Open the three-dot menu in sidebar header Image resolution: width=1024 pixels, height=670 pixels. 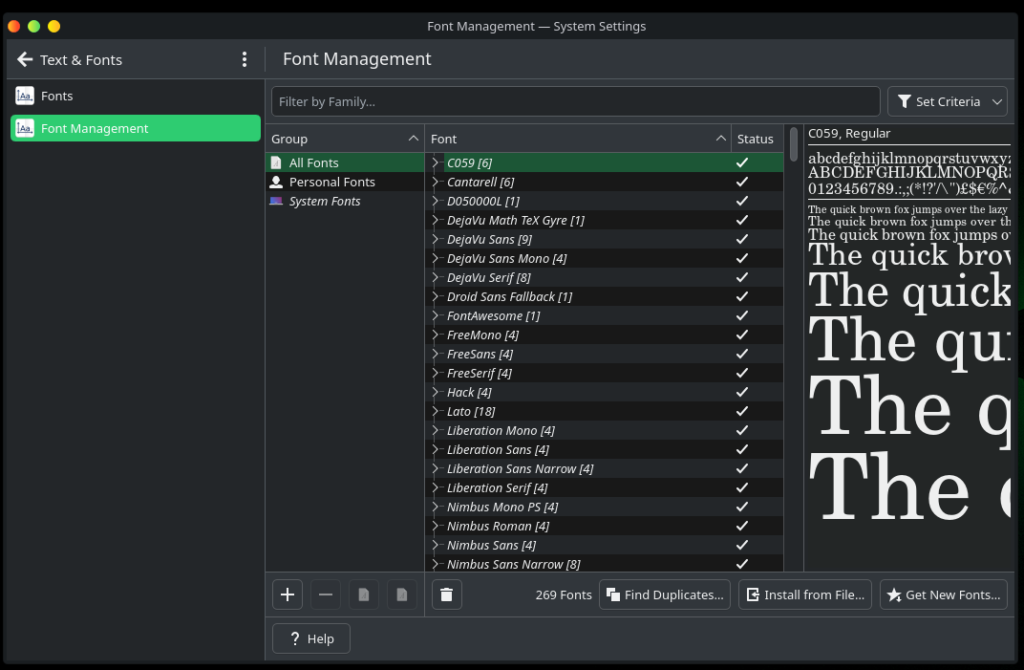click(244, 60)
